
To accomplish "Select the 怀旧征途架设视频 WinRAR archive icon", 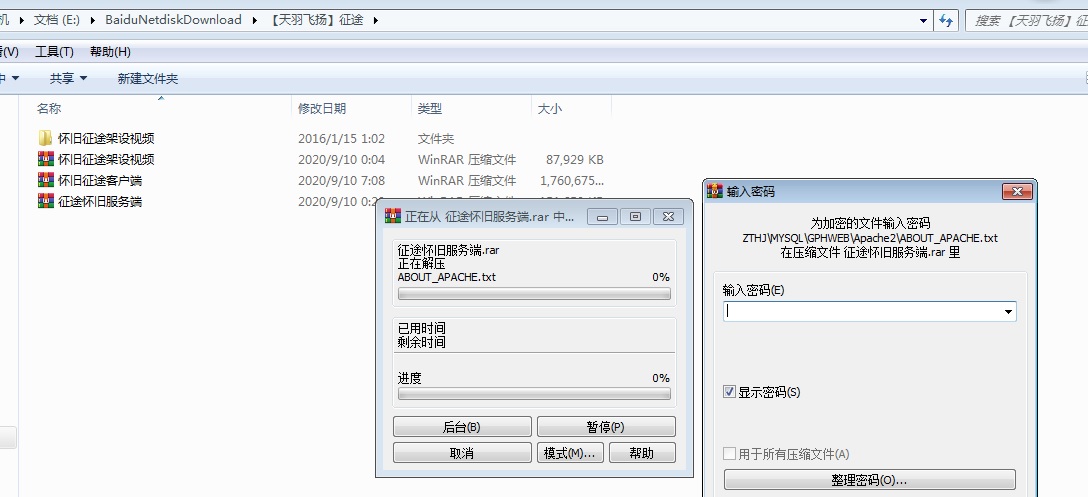I will pos(46,159).
